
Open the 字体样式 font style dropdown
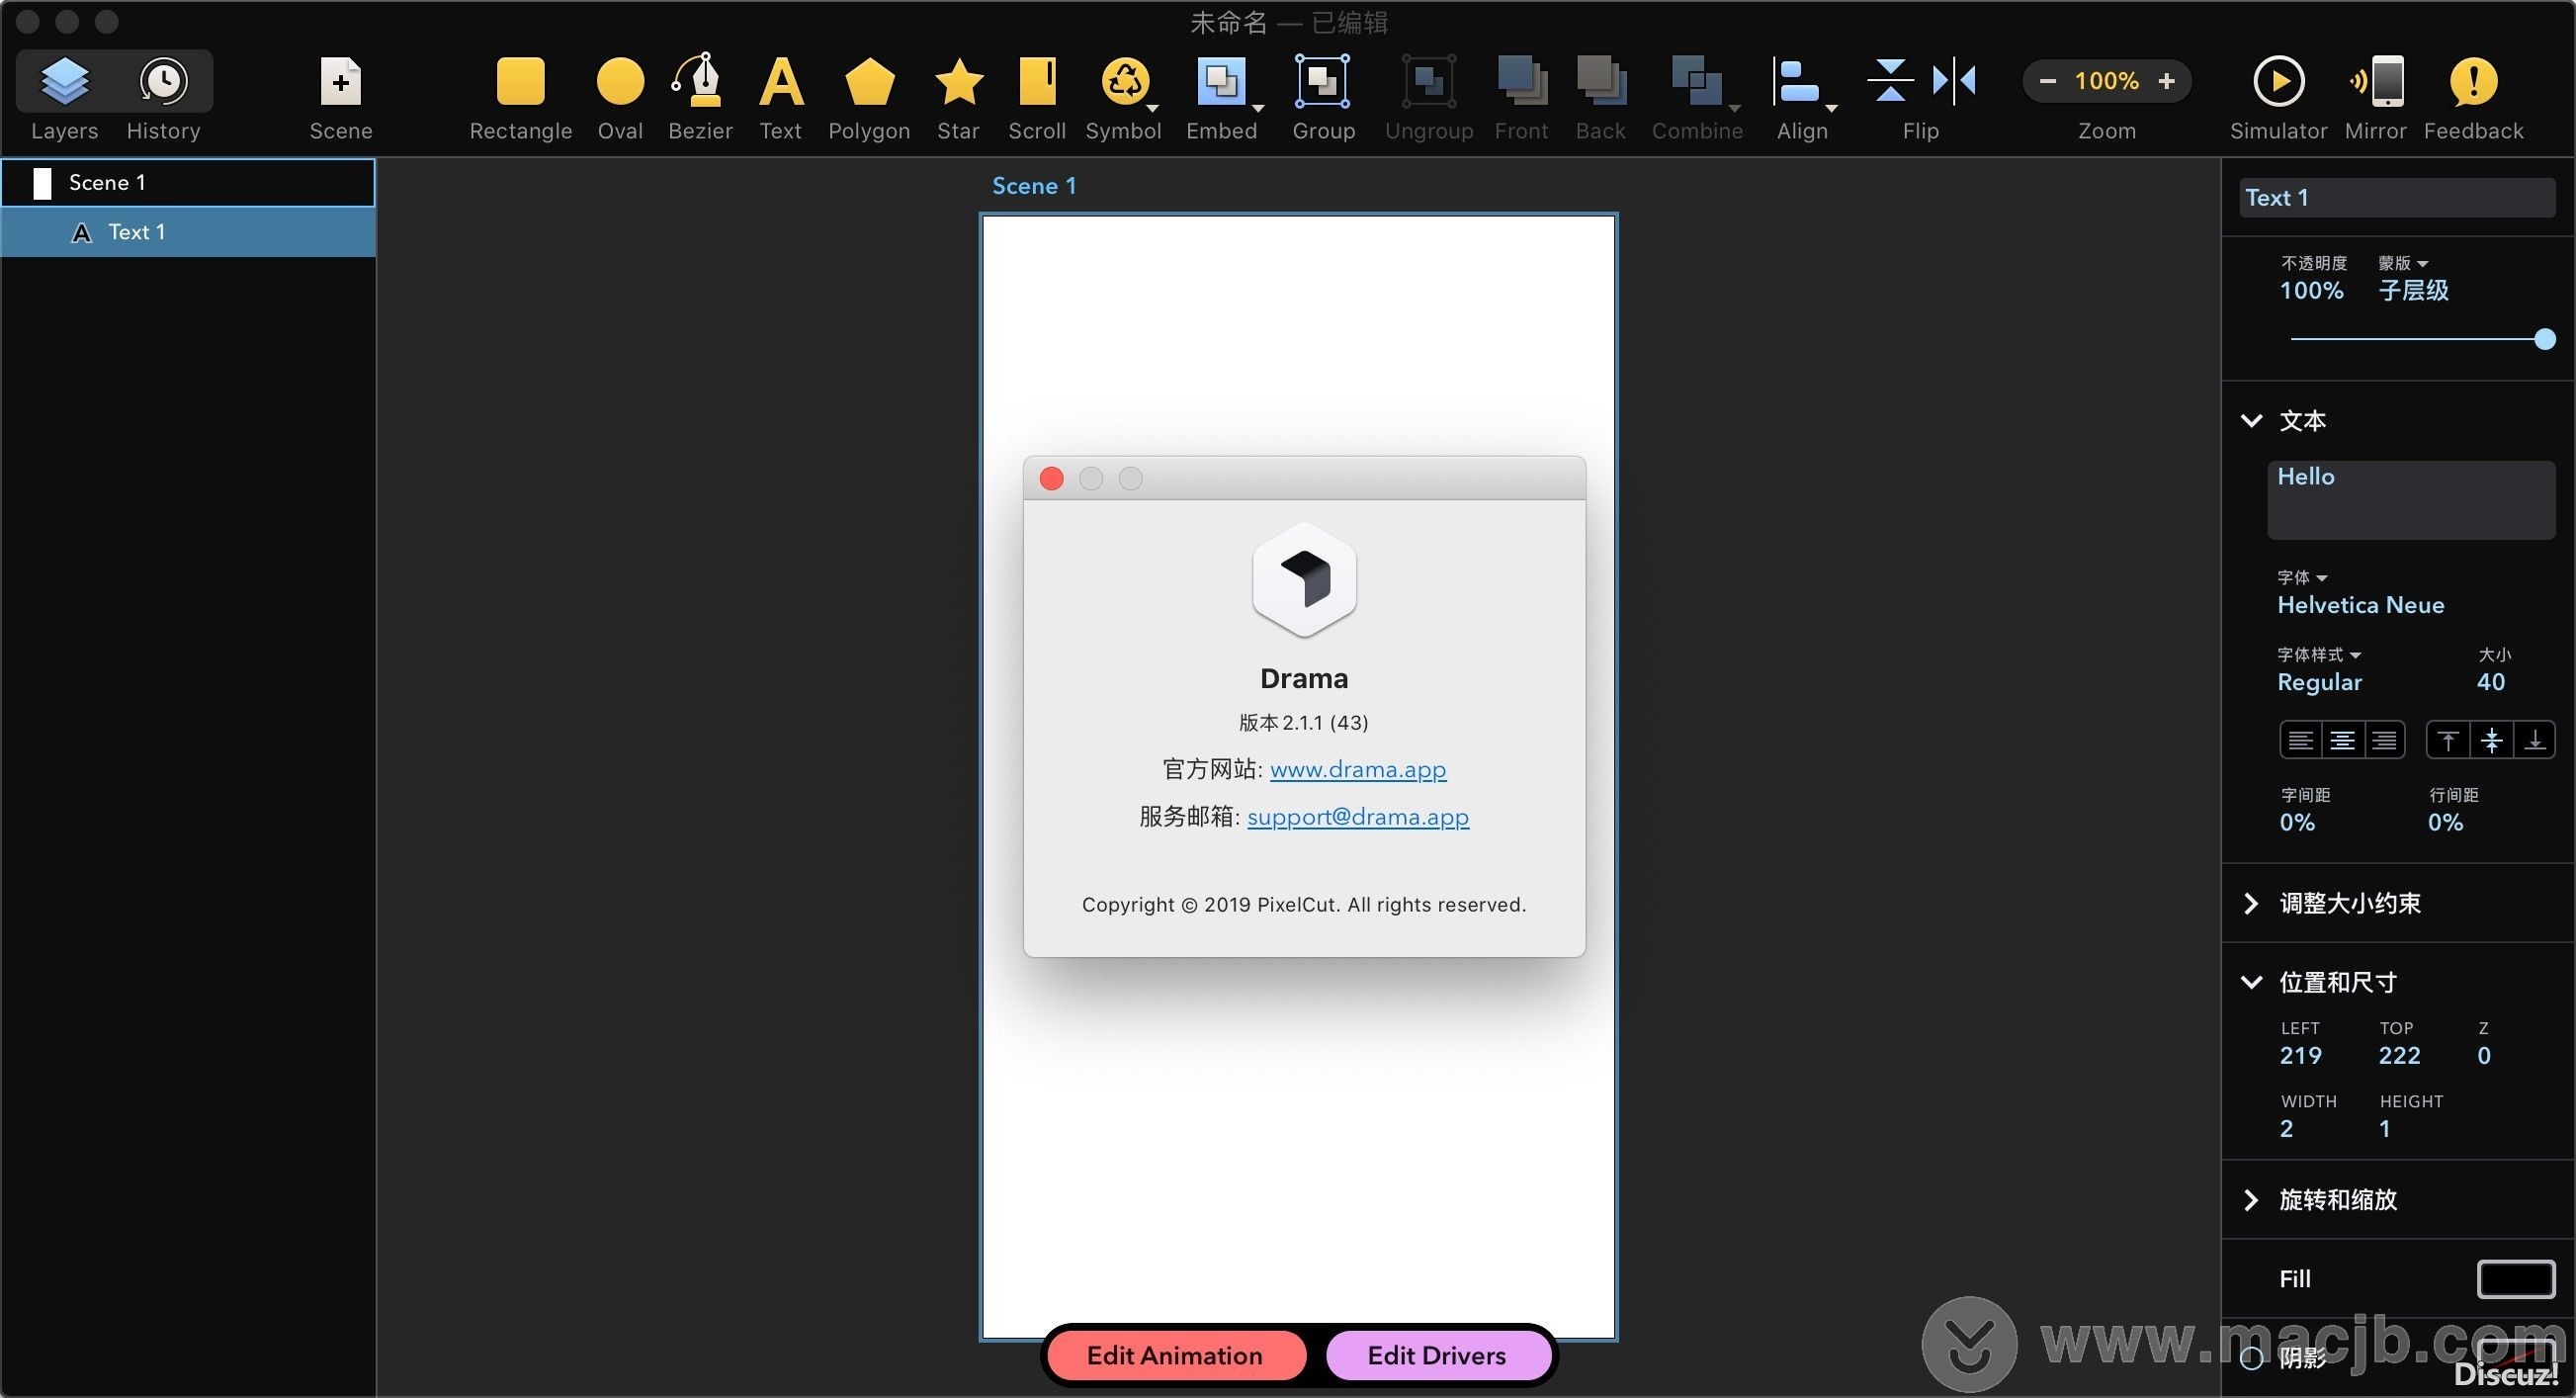coord(2319,654)
